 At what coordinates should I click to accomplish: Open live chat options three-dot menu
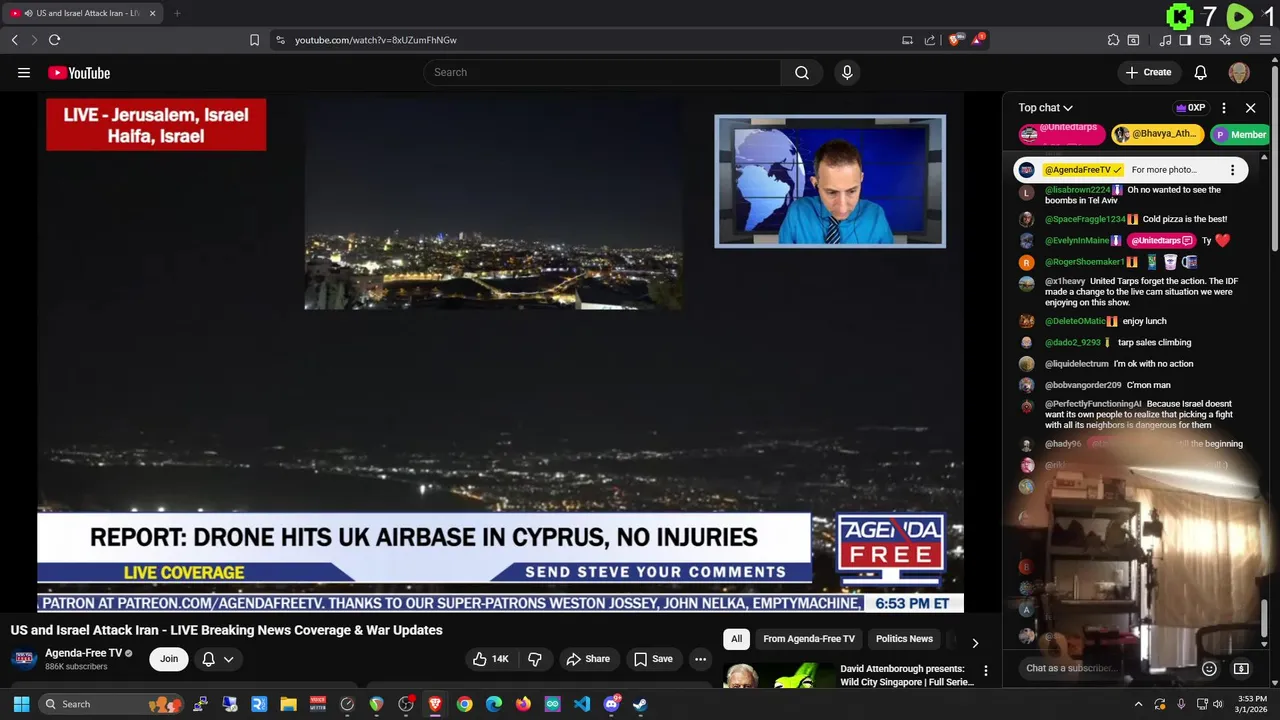pyautogui.click(x=1224, y=107)
